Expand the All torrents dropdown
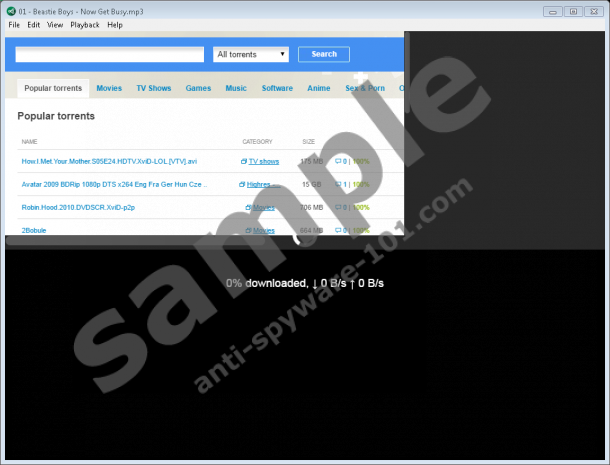Screen dimensions: 610x465 251,54
